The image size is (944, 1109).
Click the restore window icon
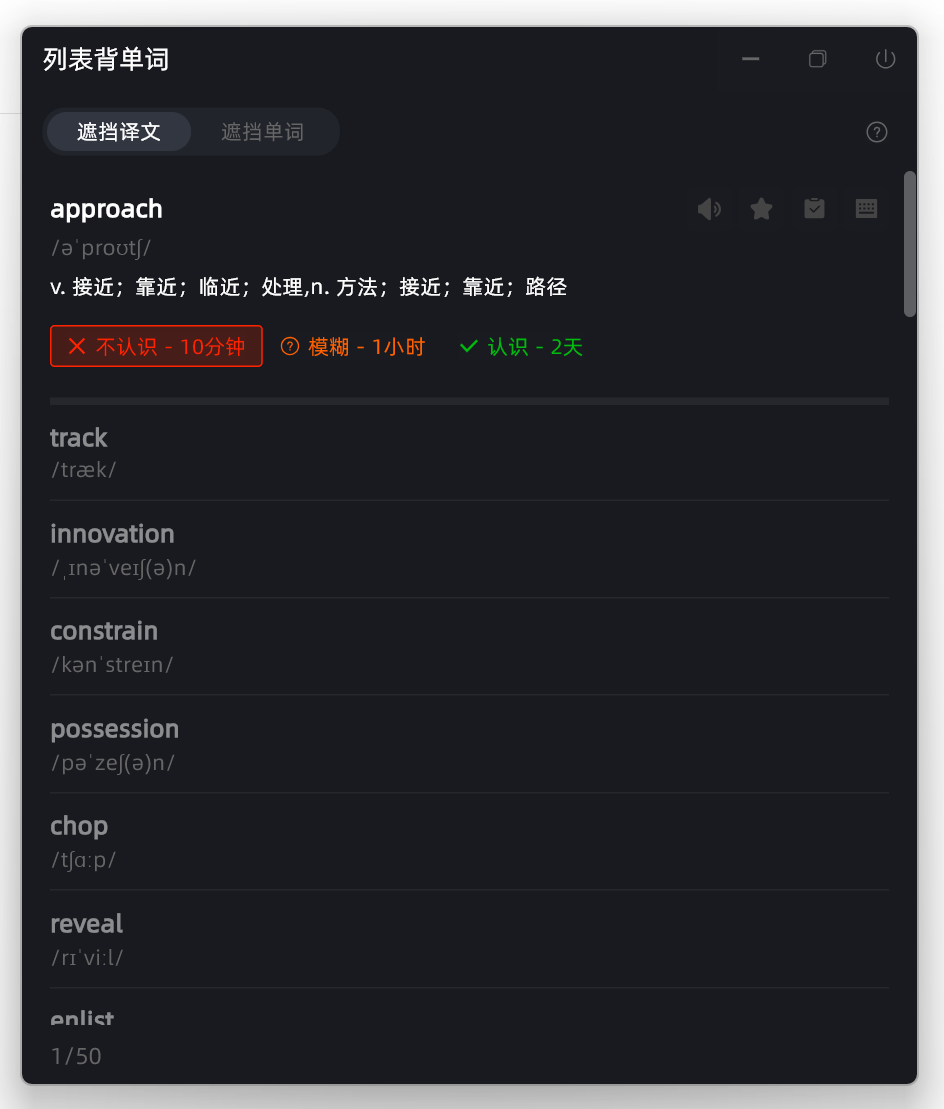tap(818, 59)
